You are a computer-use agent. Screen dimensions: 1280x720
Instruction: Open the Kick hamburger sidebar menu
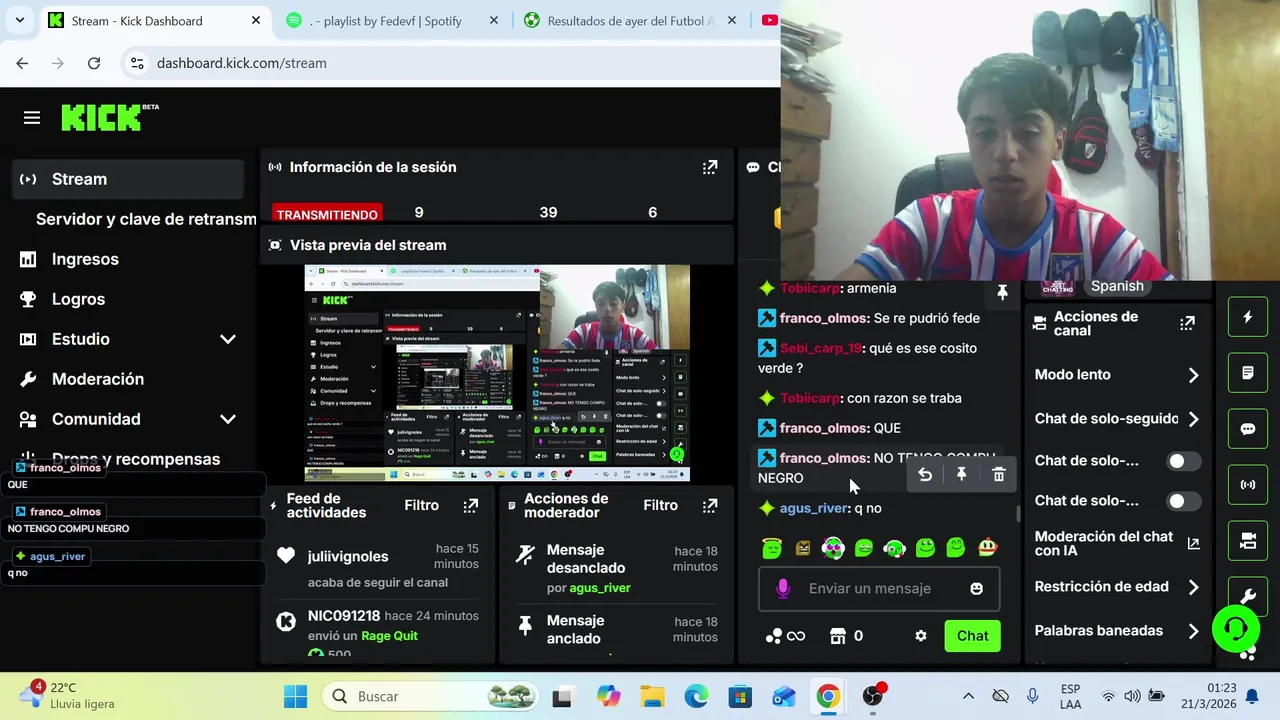[x=32, y=118]
